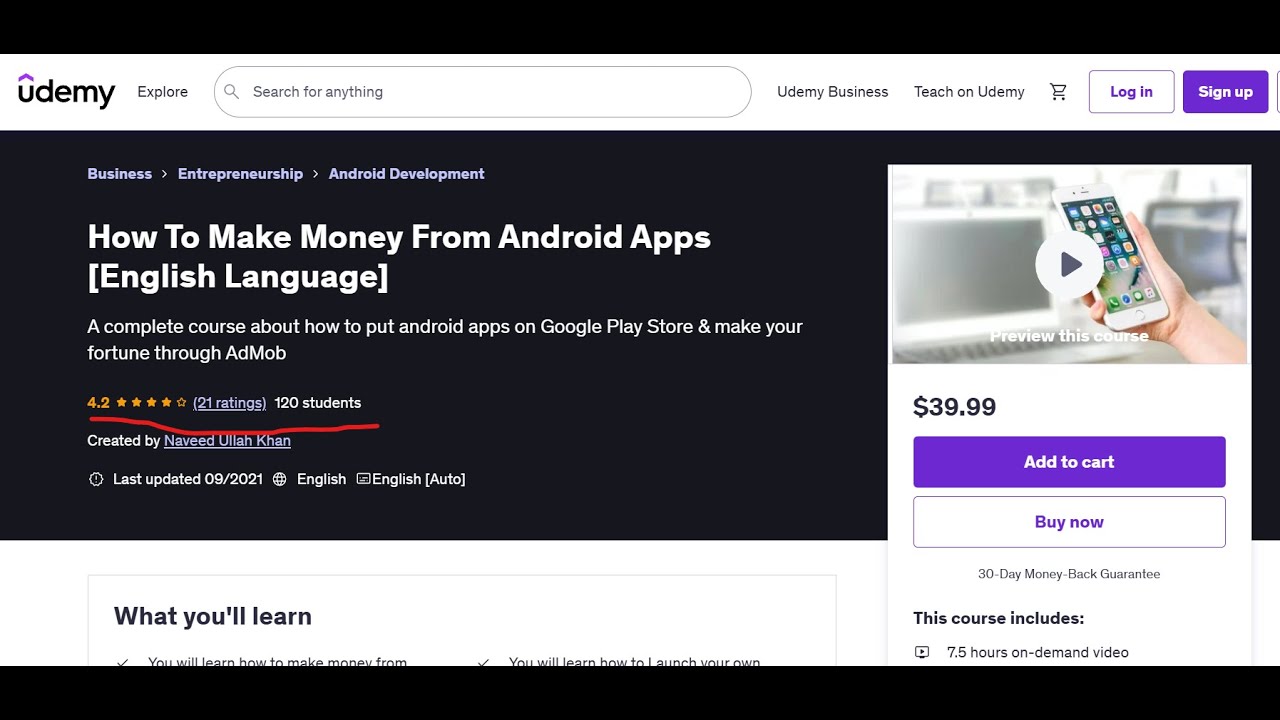Image resolution: width=1280 pixels, height=720 pixels.
Task: Click the on-demand video icon
Action: (x=922, y=652)
